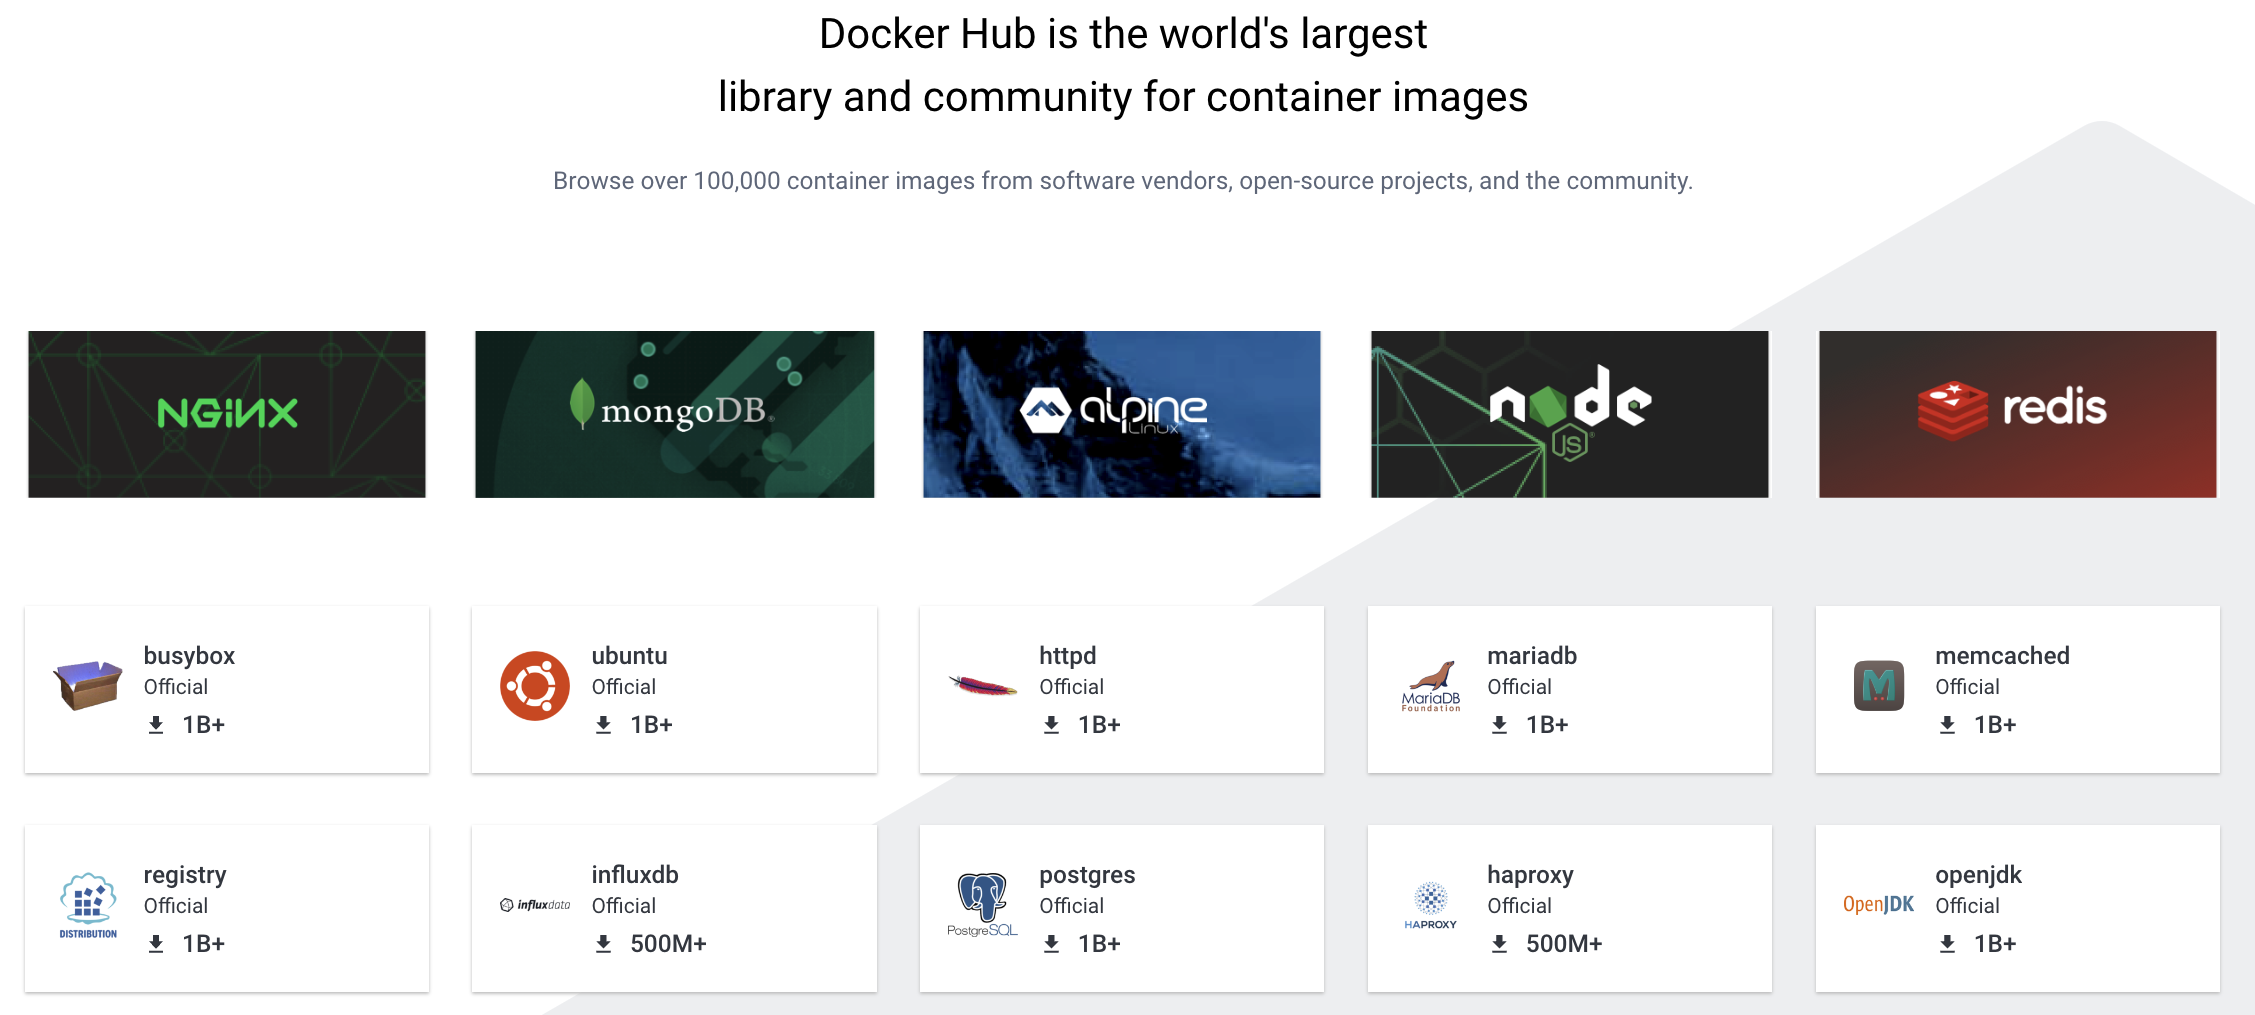Select the redis featured banner
The width and height of the screenshot is (2255, 1015).
(x=2017, y=414)
